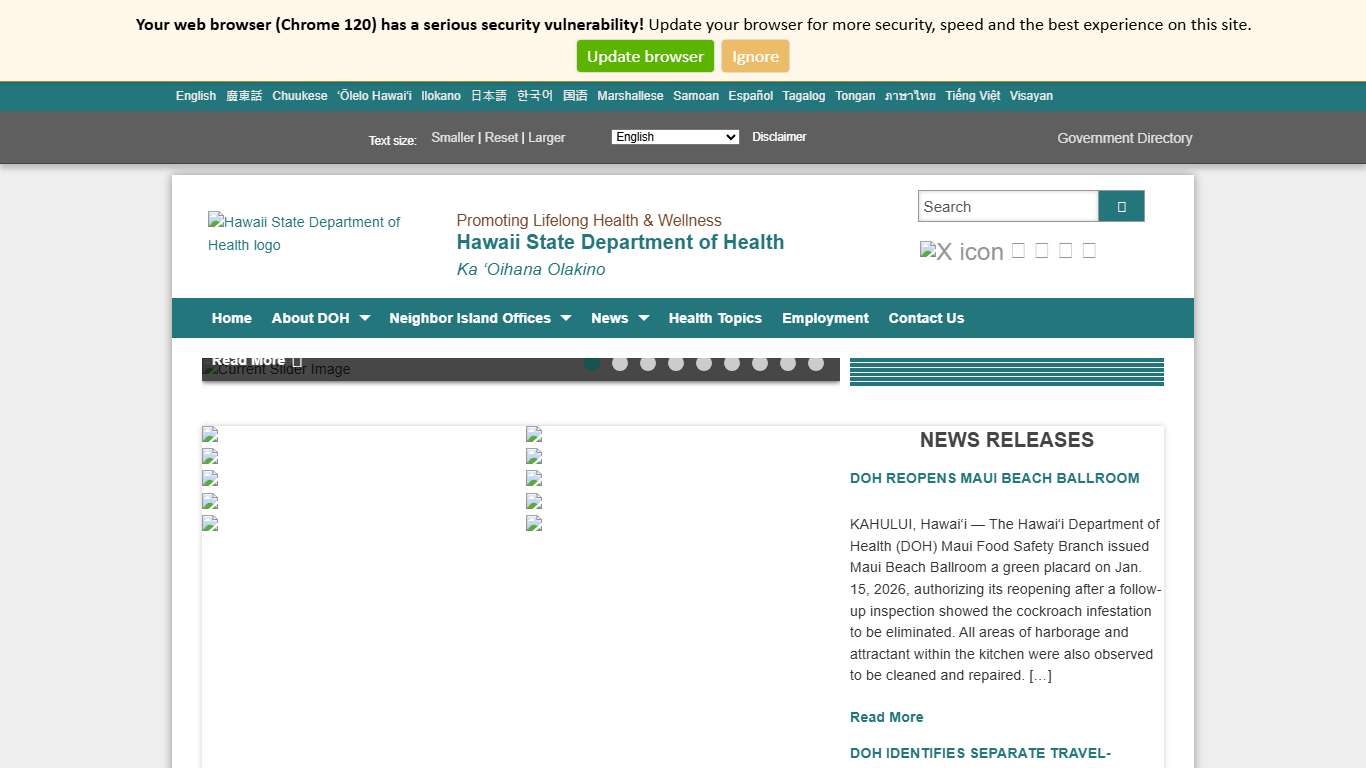
Task: Click the search magnifier icon
Action: (1121, 206)
